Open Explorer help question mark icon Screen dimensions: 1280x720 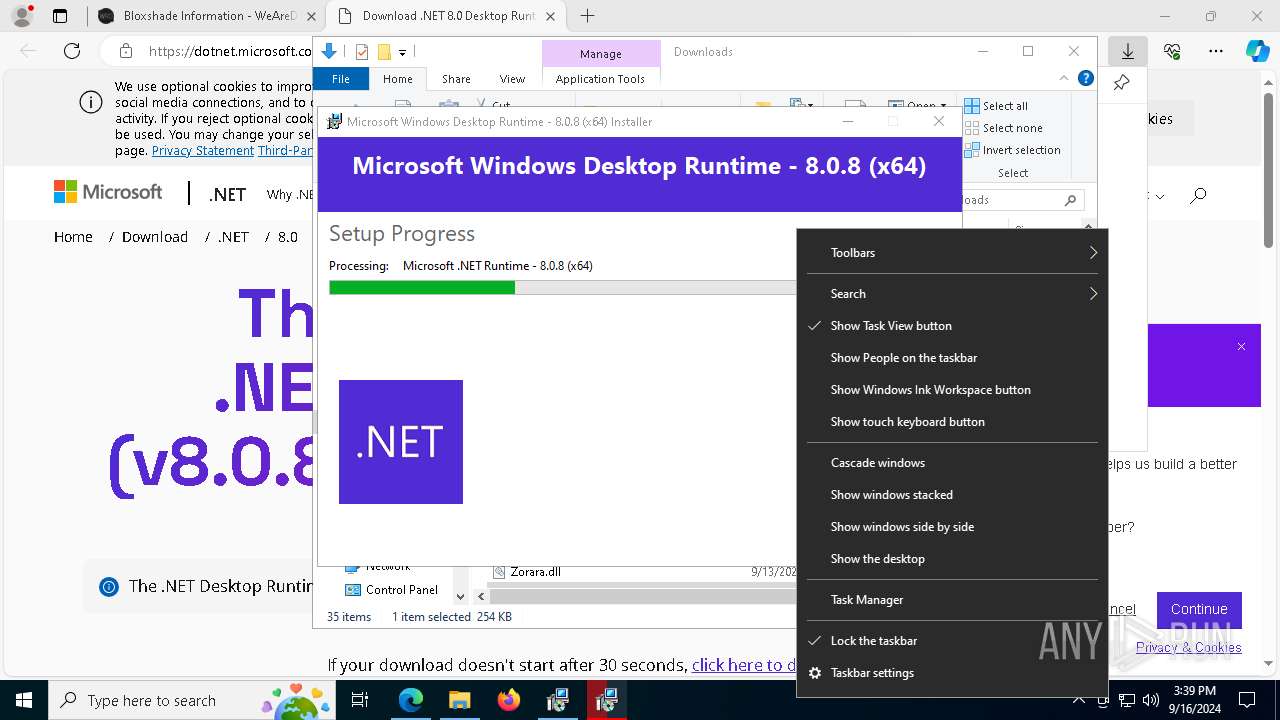pyautogui.click(x=1085, y=78)
